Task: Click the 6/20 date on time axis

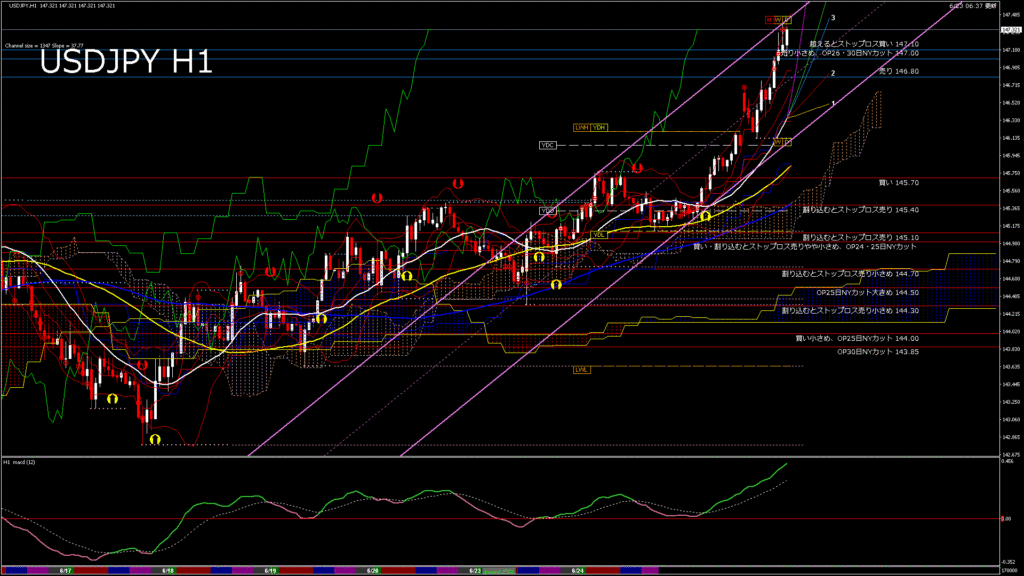Action: (x=373, y=570)
